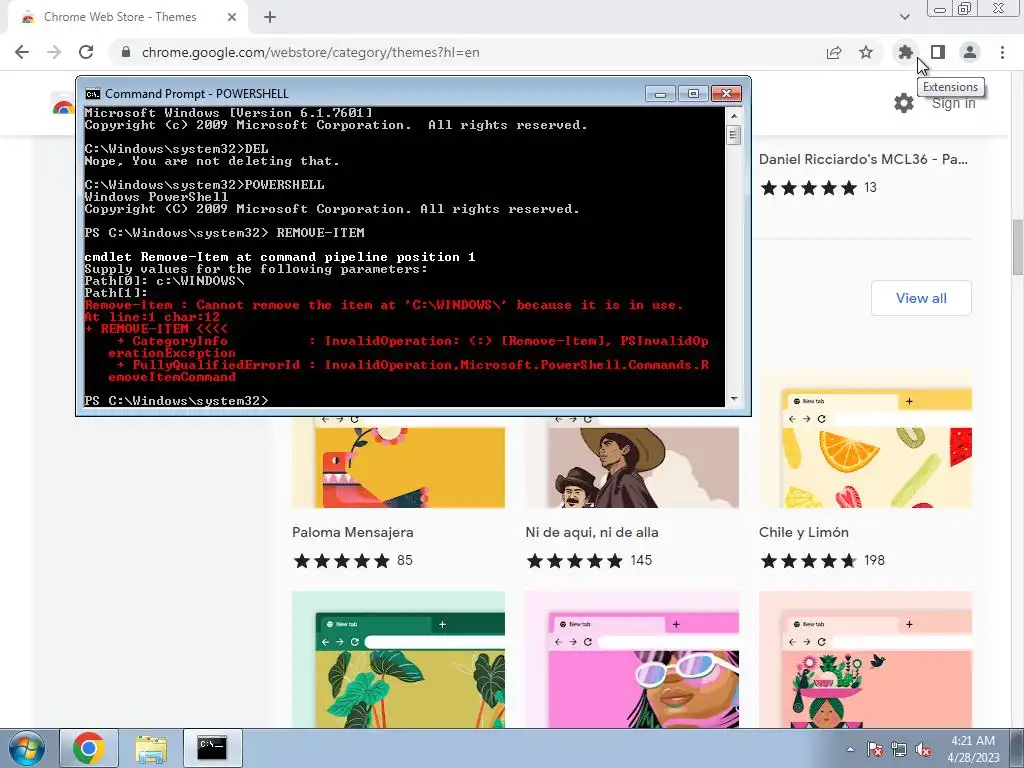Click the Paloma Mensajera title text
Screen dimensions: 1024x768
pos(353,532)
